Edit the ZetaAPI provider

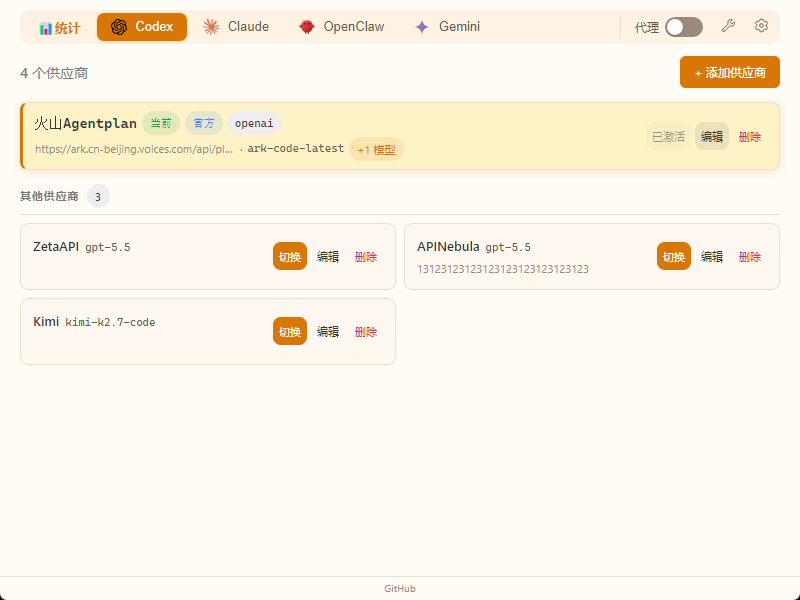(x=328, y=256)
